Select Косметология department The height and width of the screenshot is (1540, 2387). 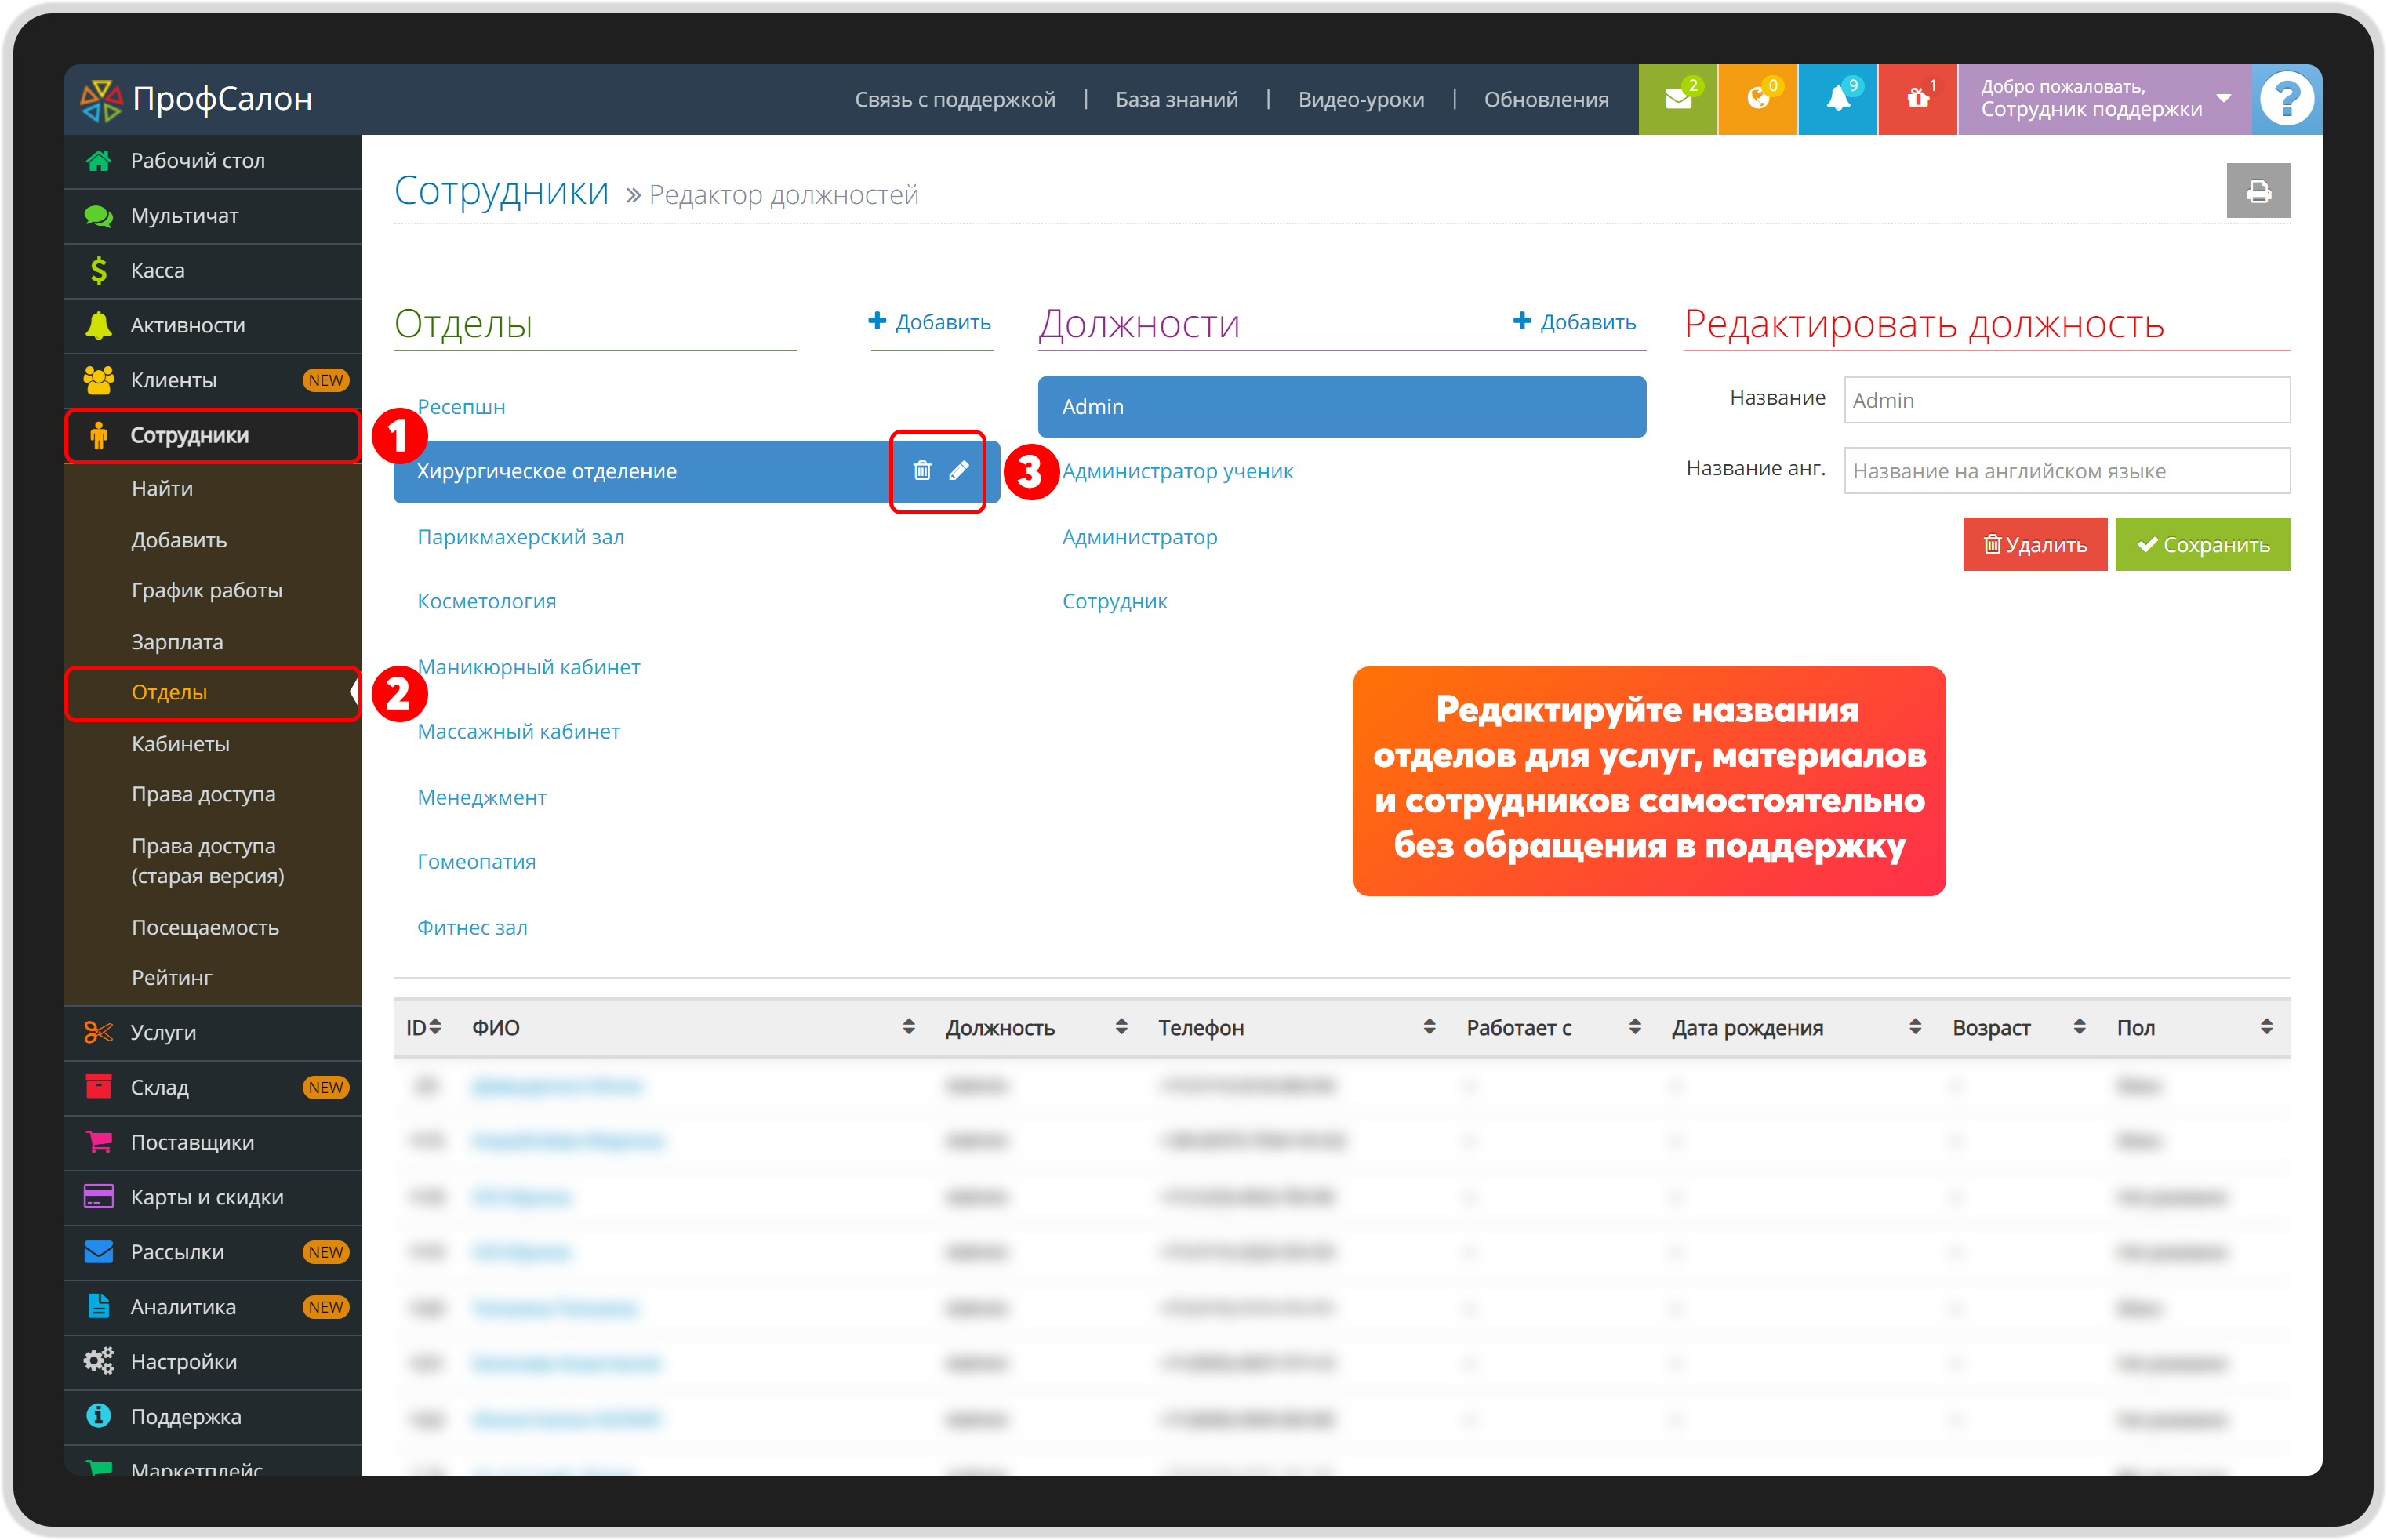pos(486,602)
